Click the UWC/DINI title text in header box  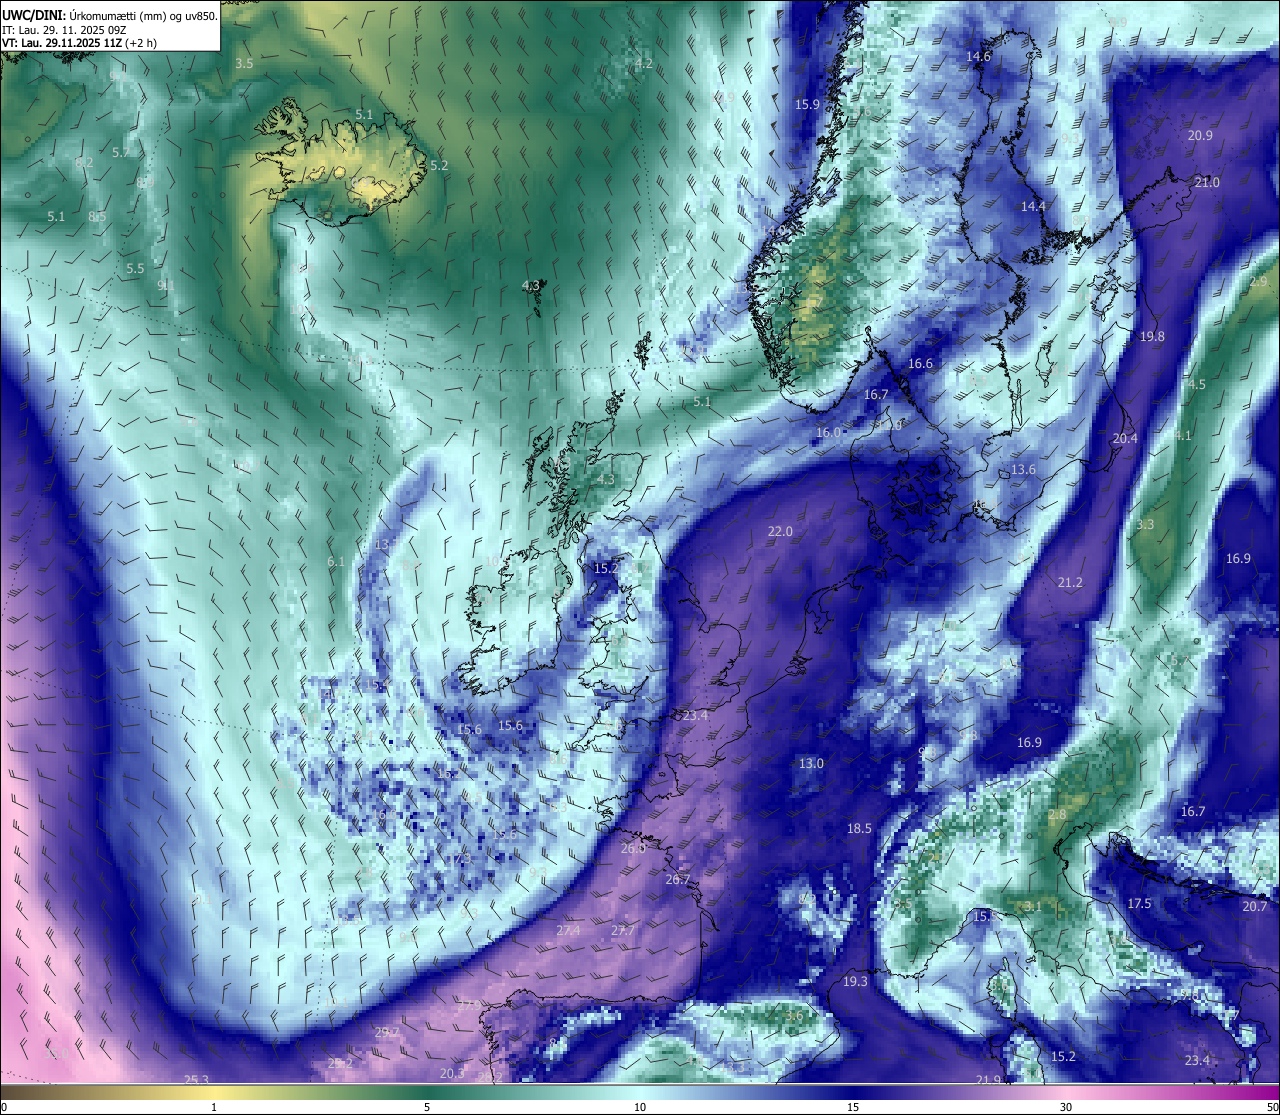32,16
